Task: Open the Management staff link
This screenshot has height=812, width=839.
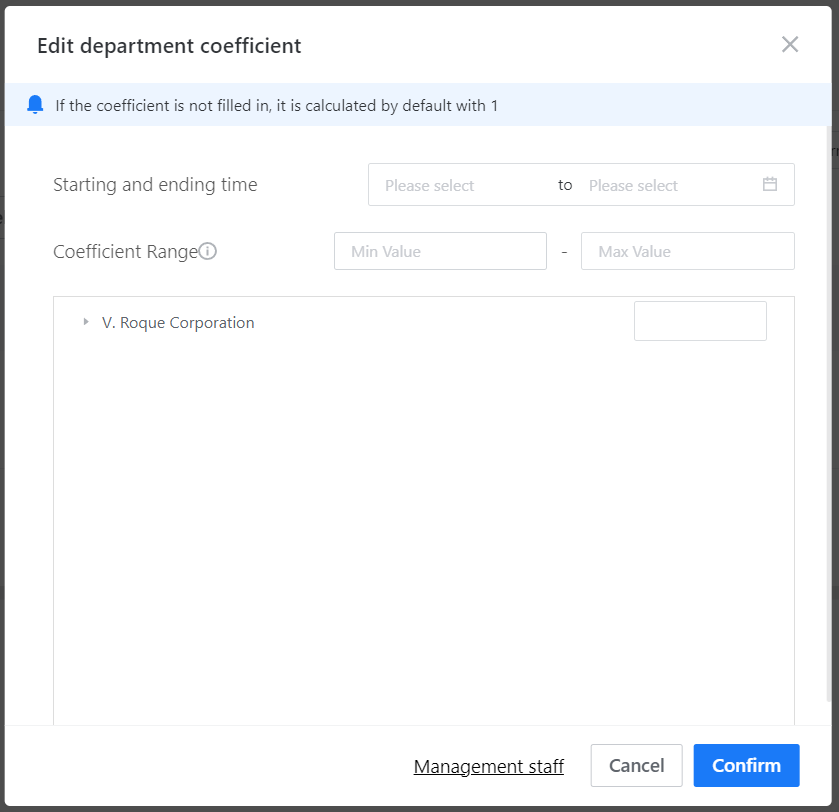Action: click(489, 766)
